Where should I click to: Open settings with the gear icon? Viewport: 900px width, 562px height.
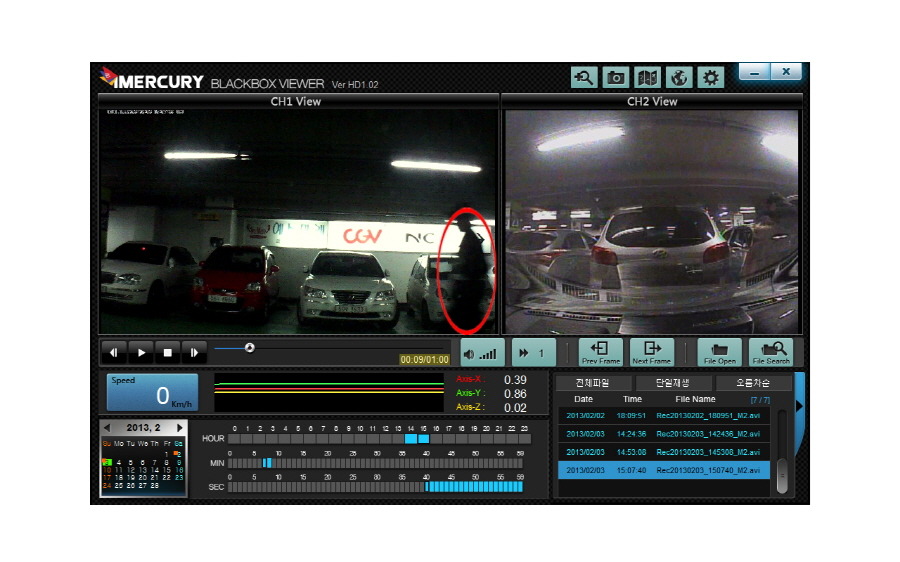point(711,77)
